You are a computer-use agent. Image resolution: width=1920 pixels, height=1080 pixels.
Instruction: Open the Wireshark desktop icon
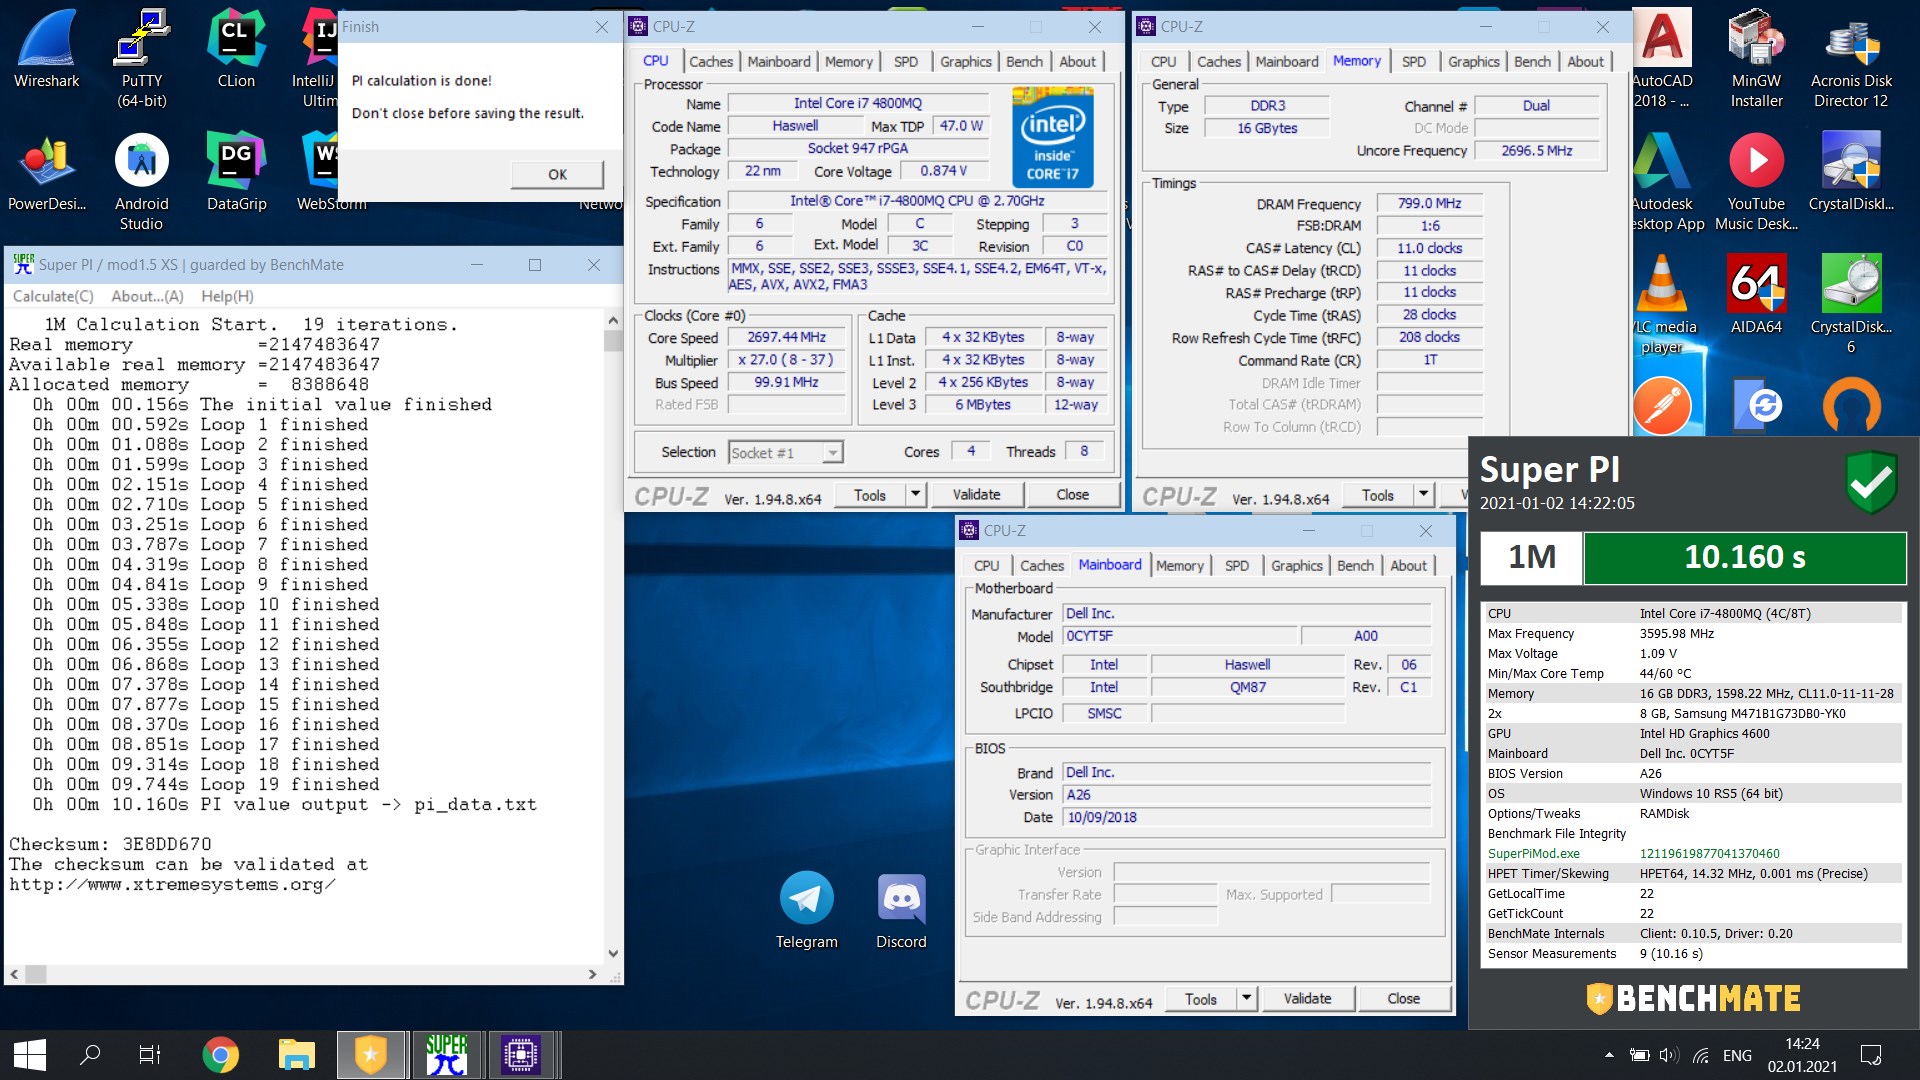tap(46, 50)
